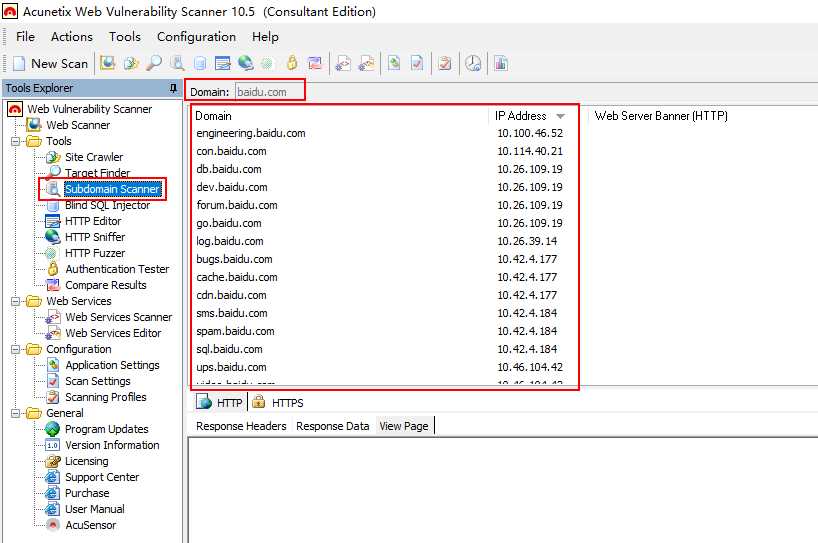Image resolution: width=818 pixels, height=543 pixels.
Task: Switch to the HTTPS tab
Action: click(278, 403)
